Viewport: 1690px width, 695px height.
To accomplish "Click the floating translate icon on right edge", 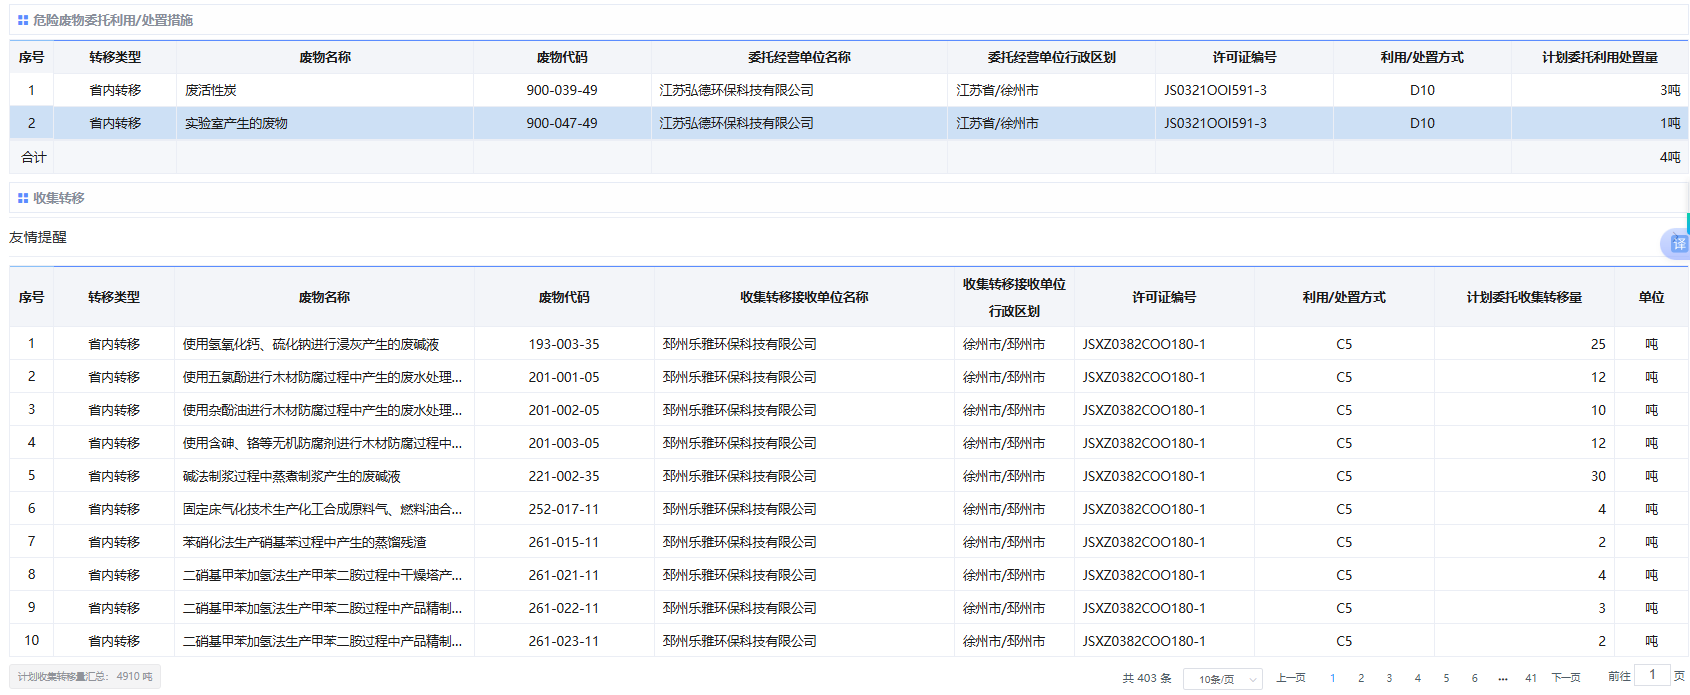I will click(1677, 244).
